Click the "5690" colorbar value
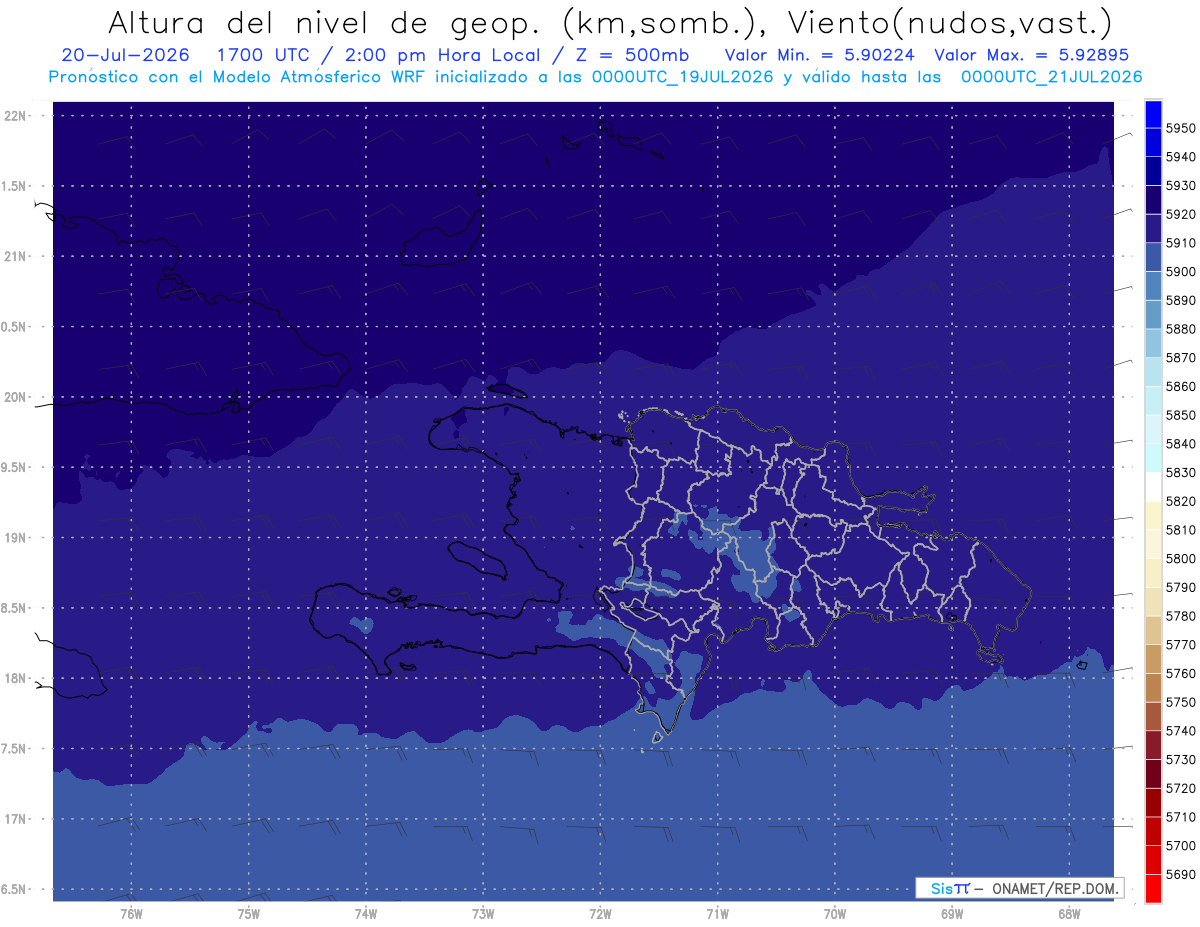The image size is (1200, 927). [1181, 874]
